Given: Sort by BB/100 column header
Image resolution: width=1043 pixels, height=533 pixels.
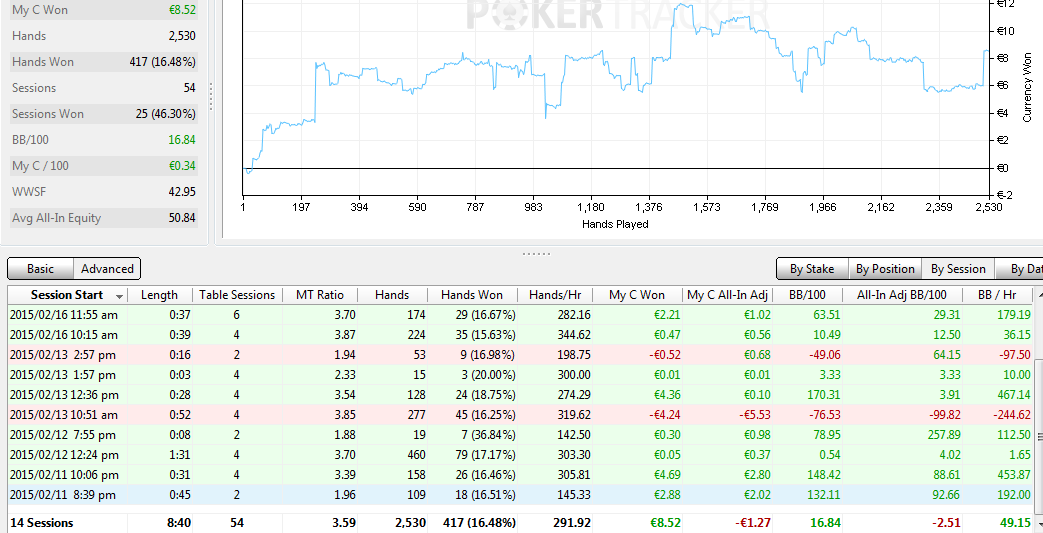Looking at the screenshot, I should coord(807,295).
